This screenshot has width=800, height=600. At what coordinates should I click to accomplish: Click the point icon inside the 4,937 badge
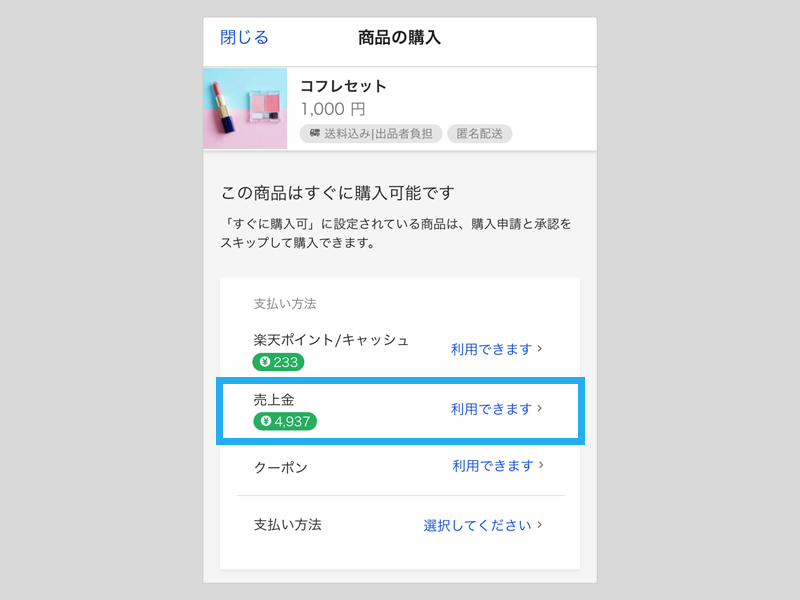(x=264, y=422)
